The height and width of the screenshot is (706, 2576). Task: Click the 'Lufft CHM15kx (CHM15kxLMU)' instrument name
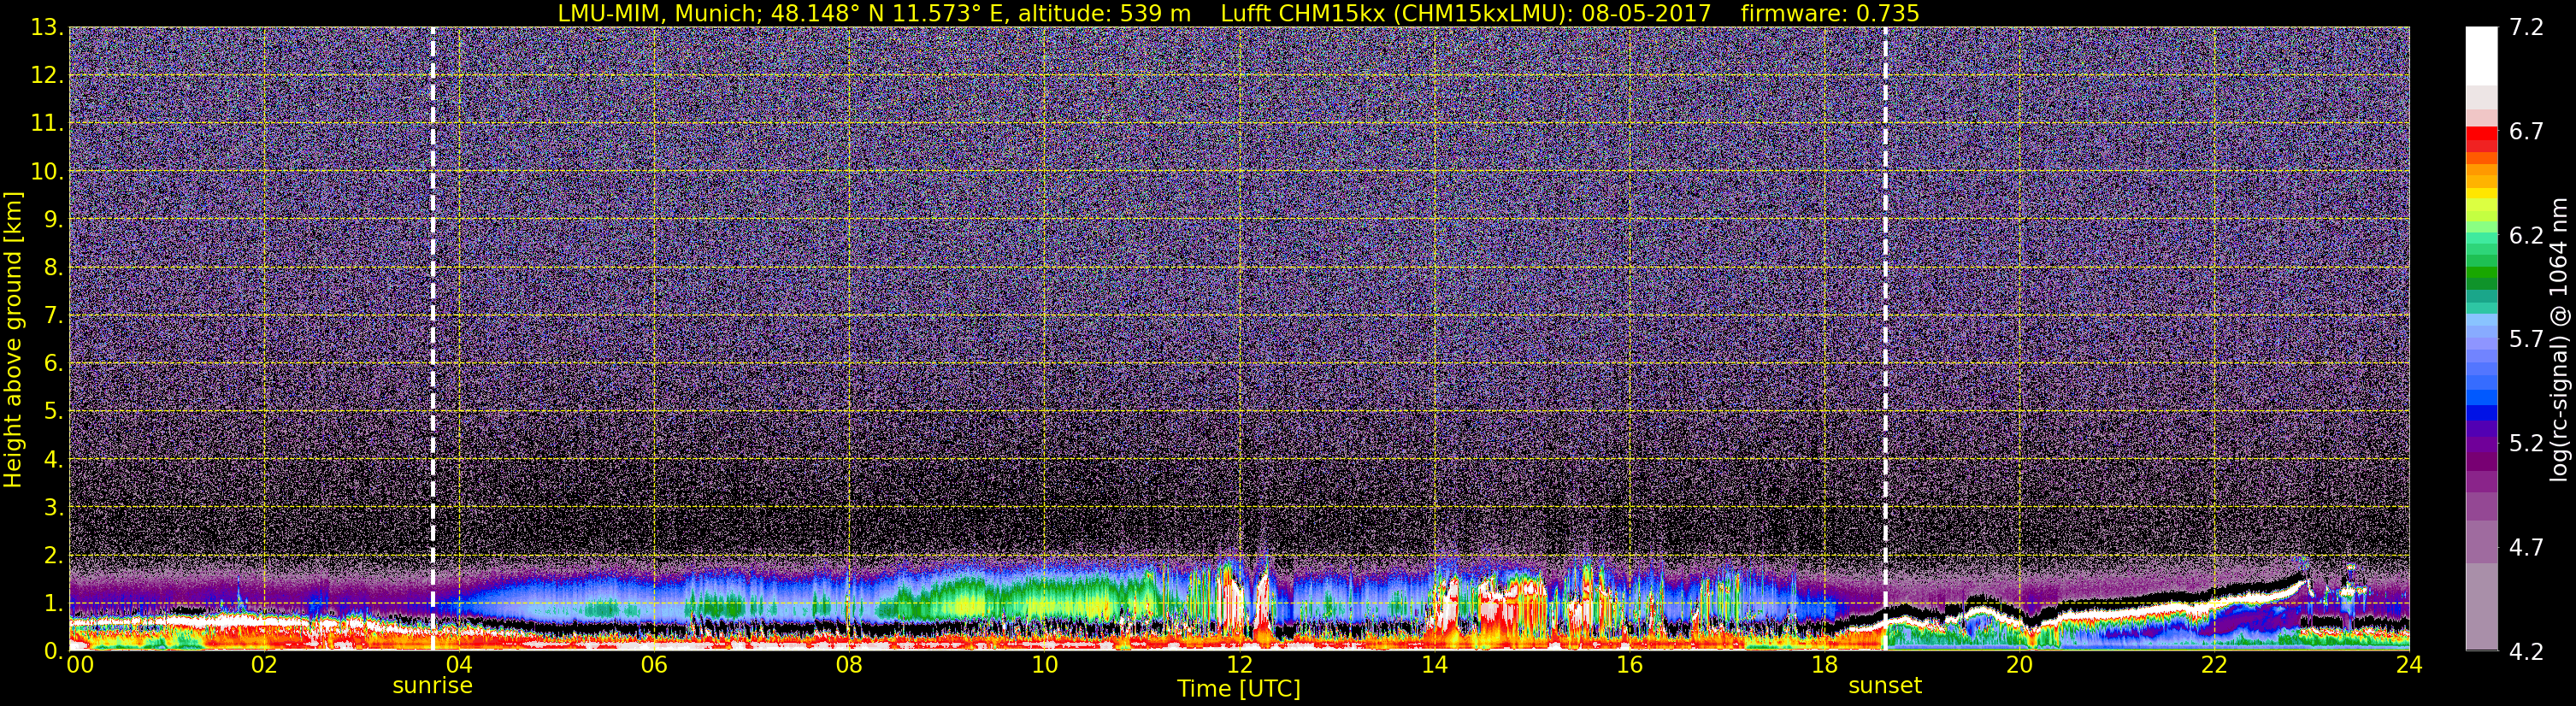coord(1394,13)
